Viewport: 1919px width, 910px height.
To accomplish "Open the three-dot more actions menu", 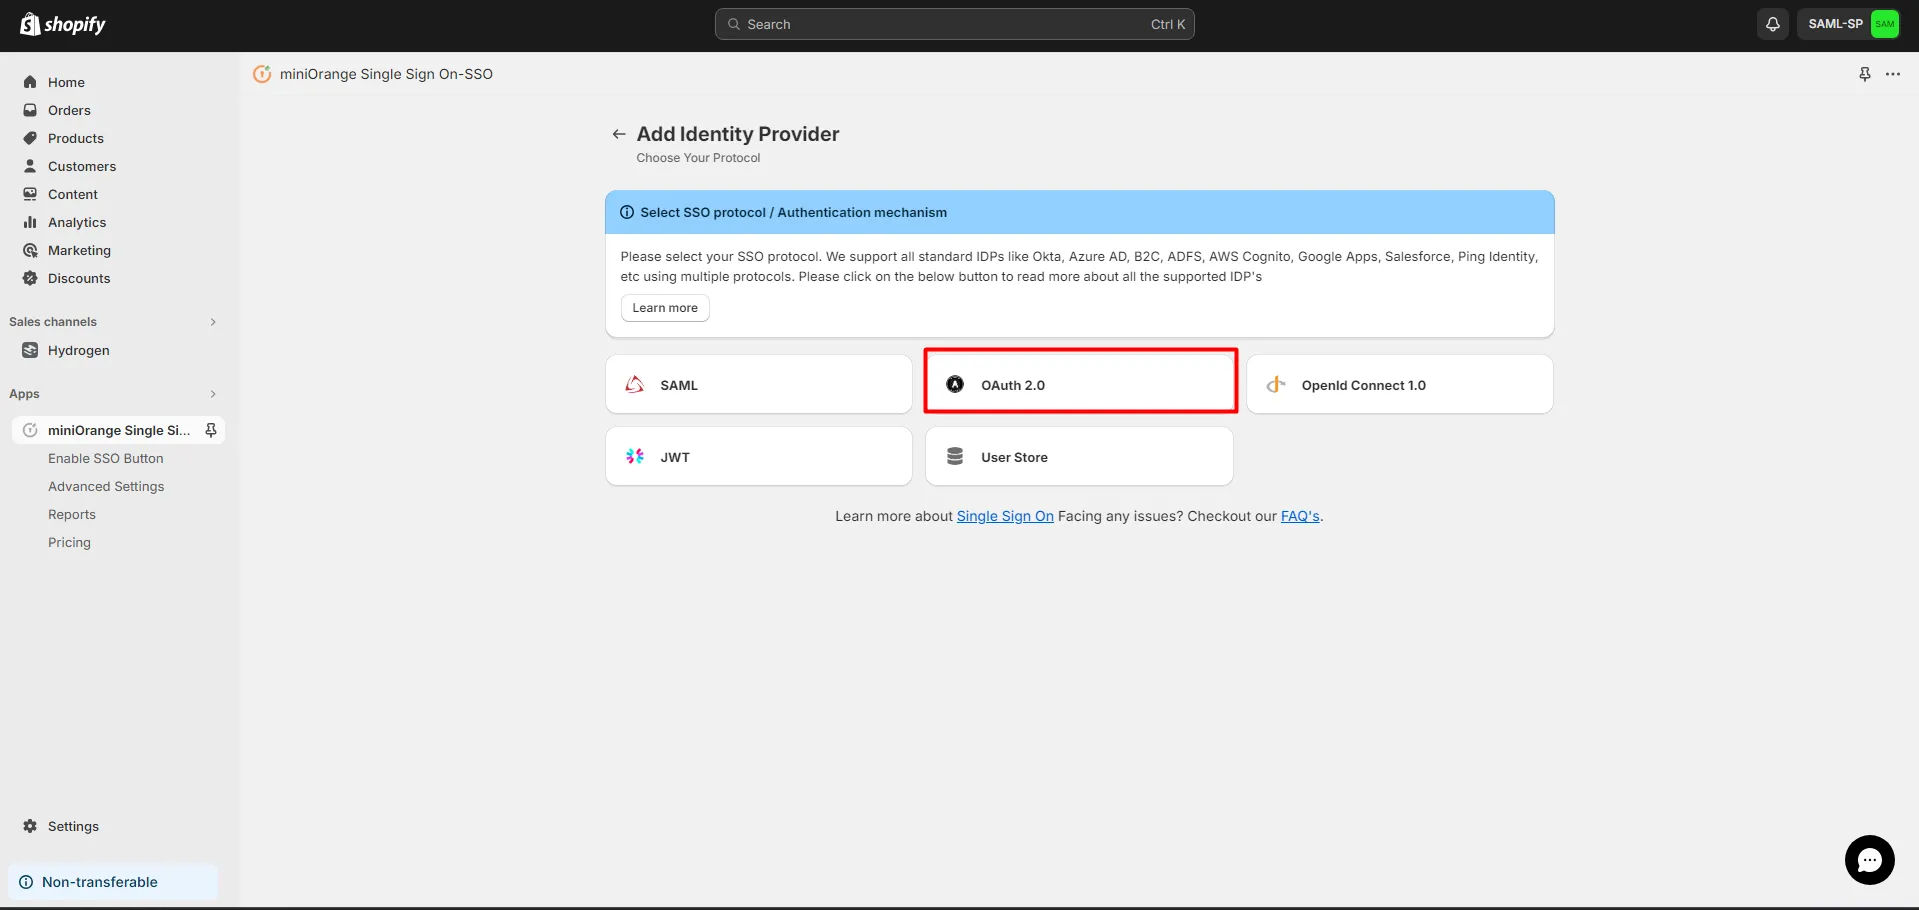I will coord(1893,74).
